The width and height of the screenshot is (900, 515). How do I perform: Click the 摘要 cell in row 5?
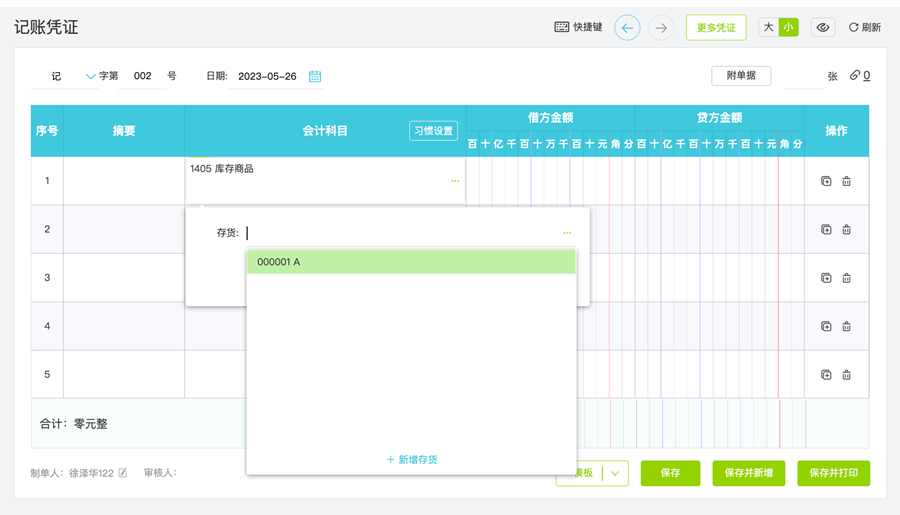(123, 374)
